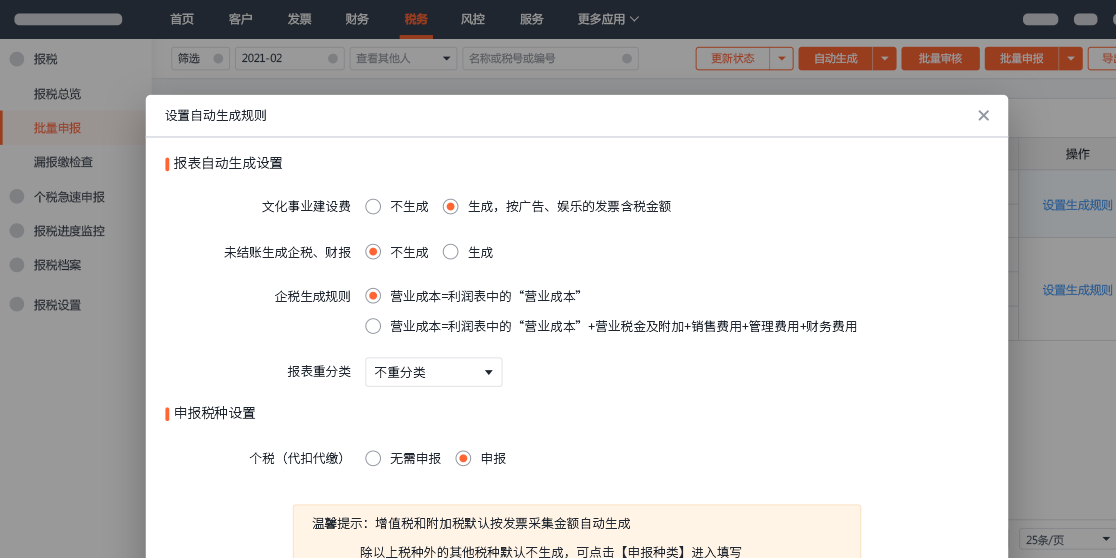Open 更多应用 menu in top navigation
Image resolution: width=1116 pixels, height=558 pixels.
tap(608, 19)
